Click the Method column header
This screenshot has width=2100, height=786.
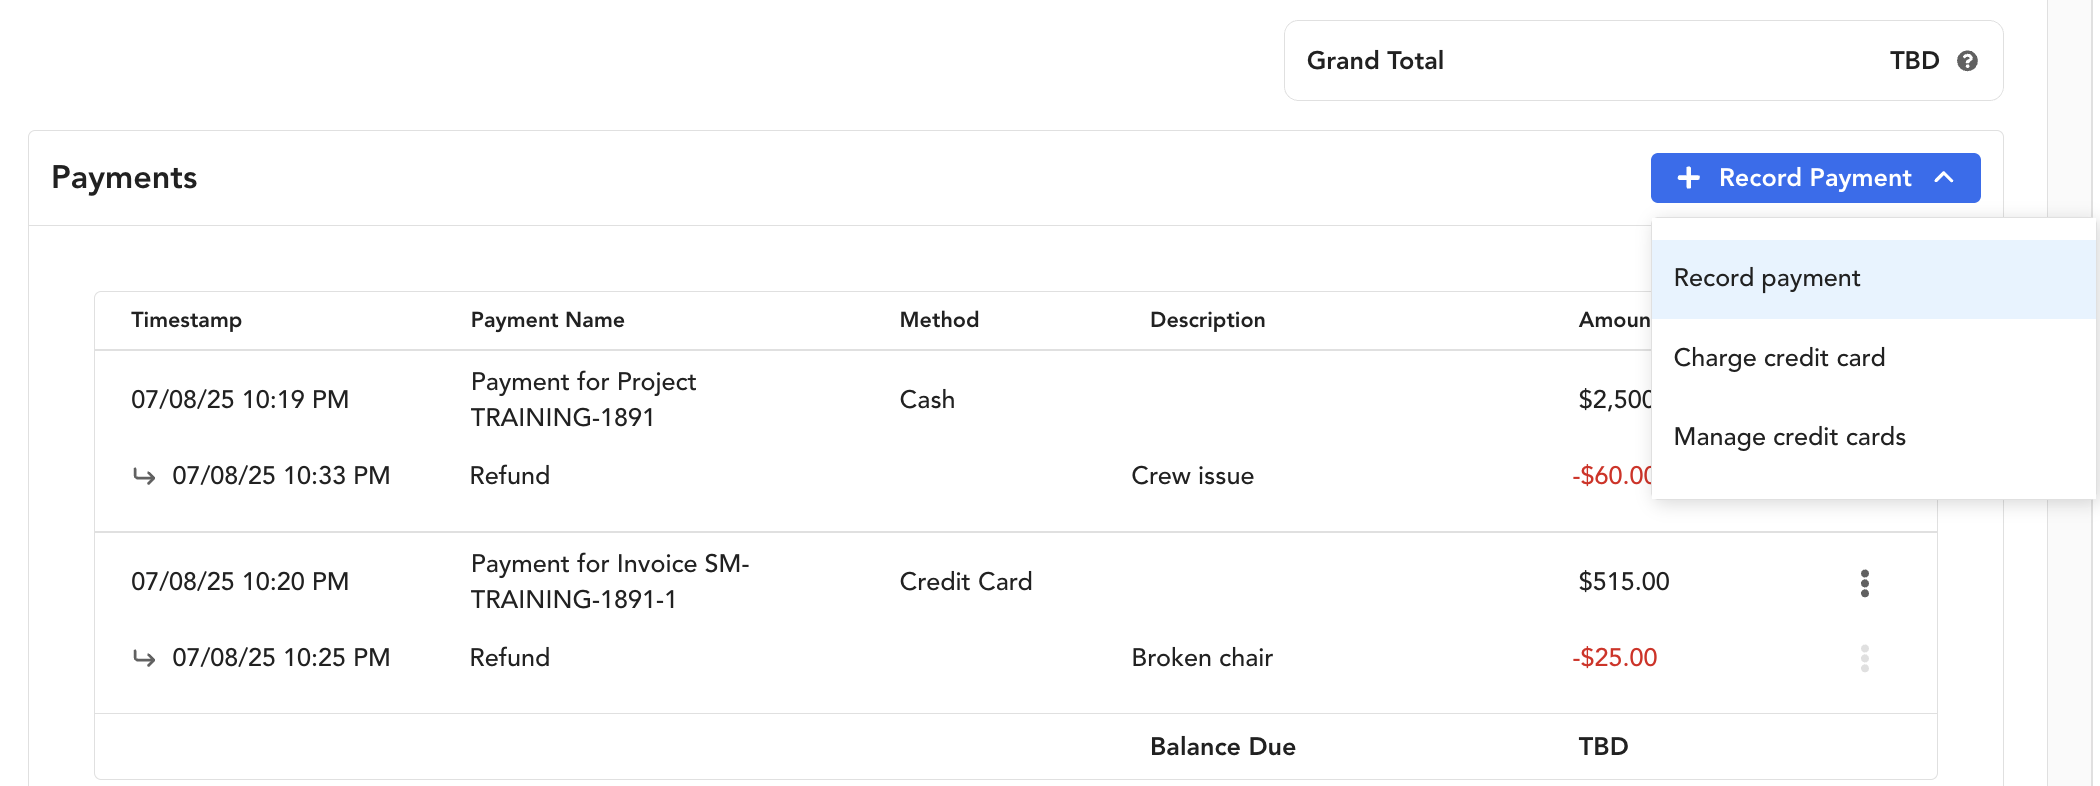(939, 320)
